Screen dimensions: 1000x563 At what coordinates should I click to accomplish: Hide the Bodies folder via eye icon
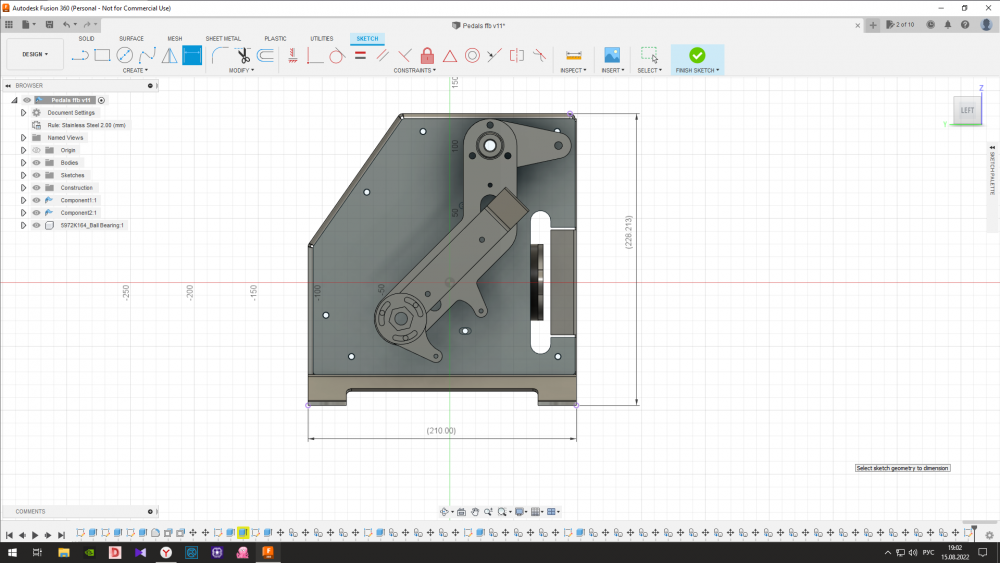[x=36, y=163]
